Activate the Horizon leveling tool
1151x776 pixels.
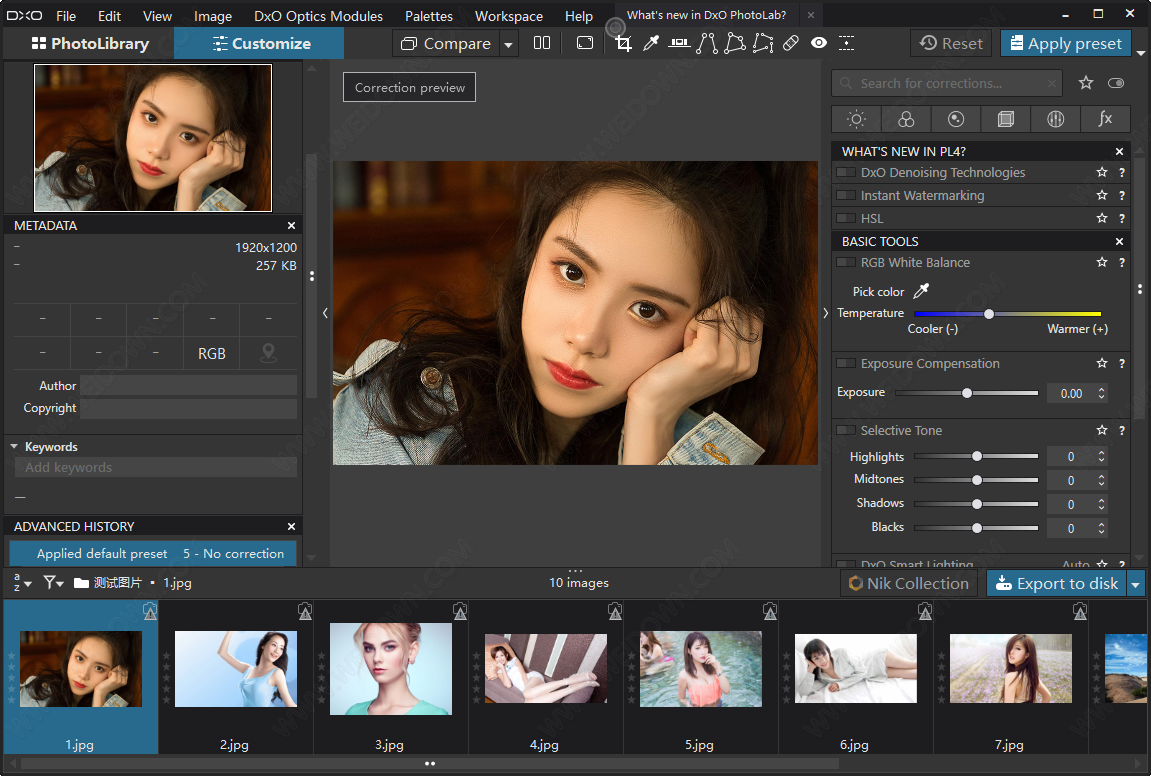pos(679,43)
